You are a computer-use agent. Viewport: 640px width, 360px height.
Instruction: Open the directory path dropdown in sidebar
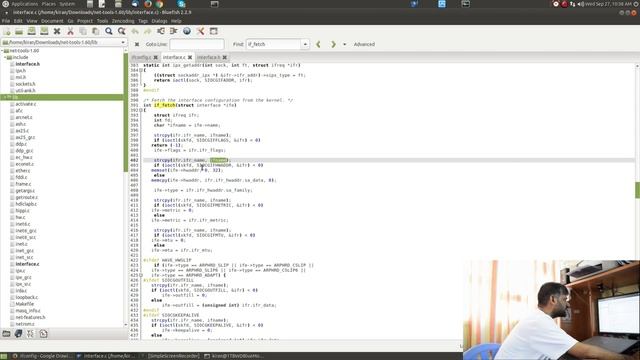click(123, 42)
